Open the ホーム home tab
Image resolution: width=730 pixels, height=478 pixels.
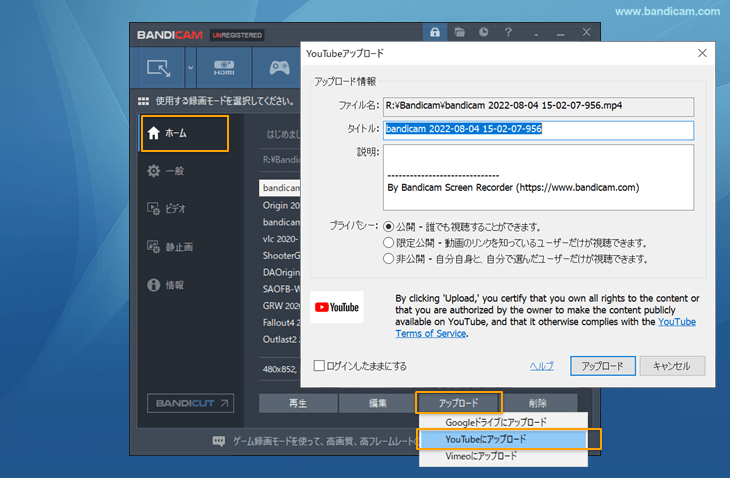185,134
